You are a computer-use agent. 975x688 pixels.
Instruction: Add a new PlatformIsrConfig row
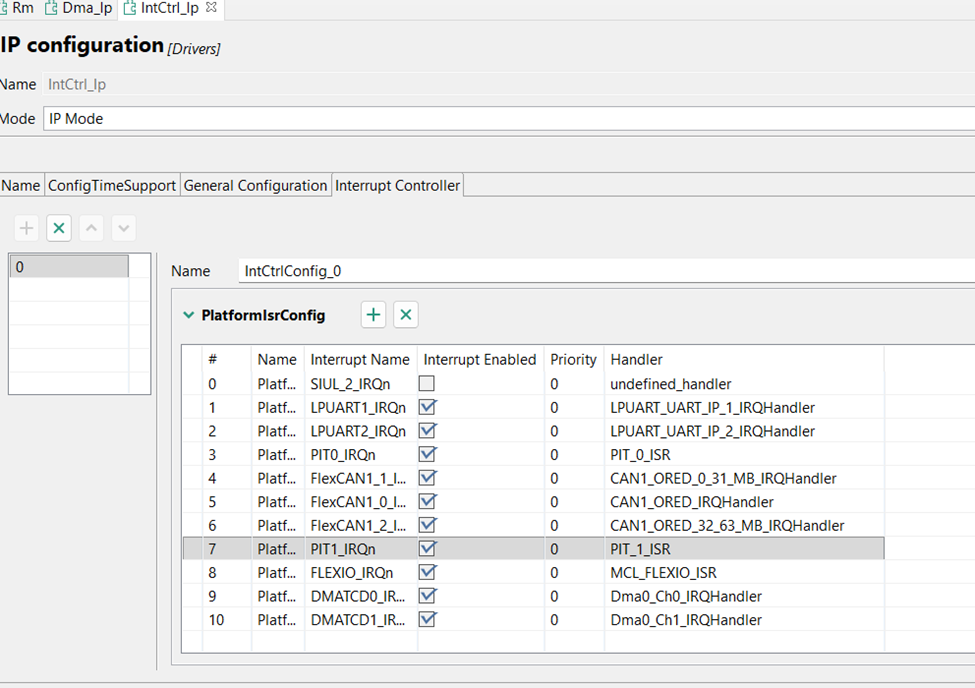point(373,315)
